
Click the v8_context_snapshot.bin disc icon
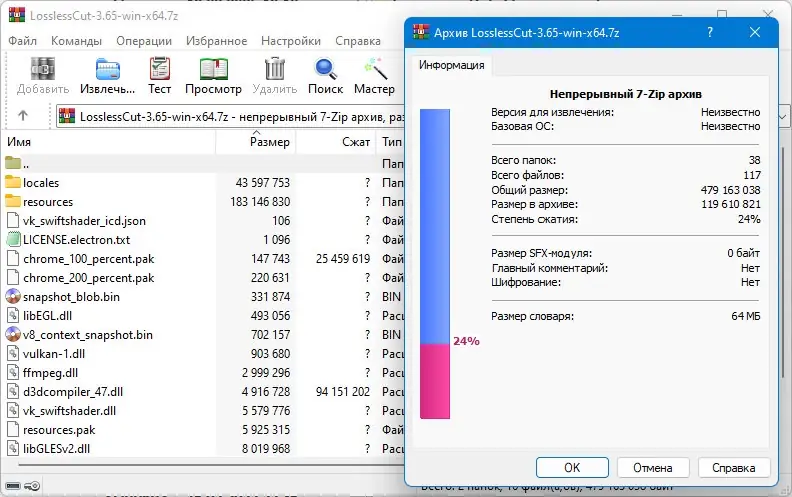pos(13,334)
